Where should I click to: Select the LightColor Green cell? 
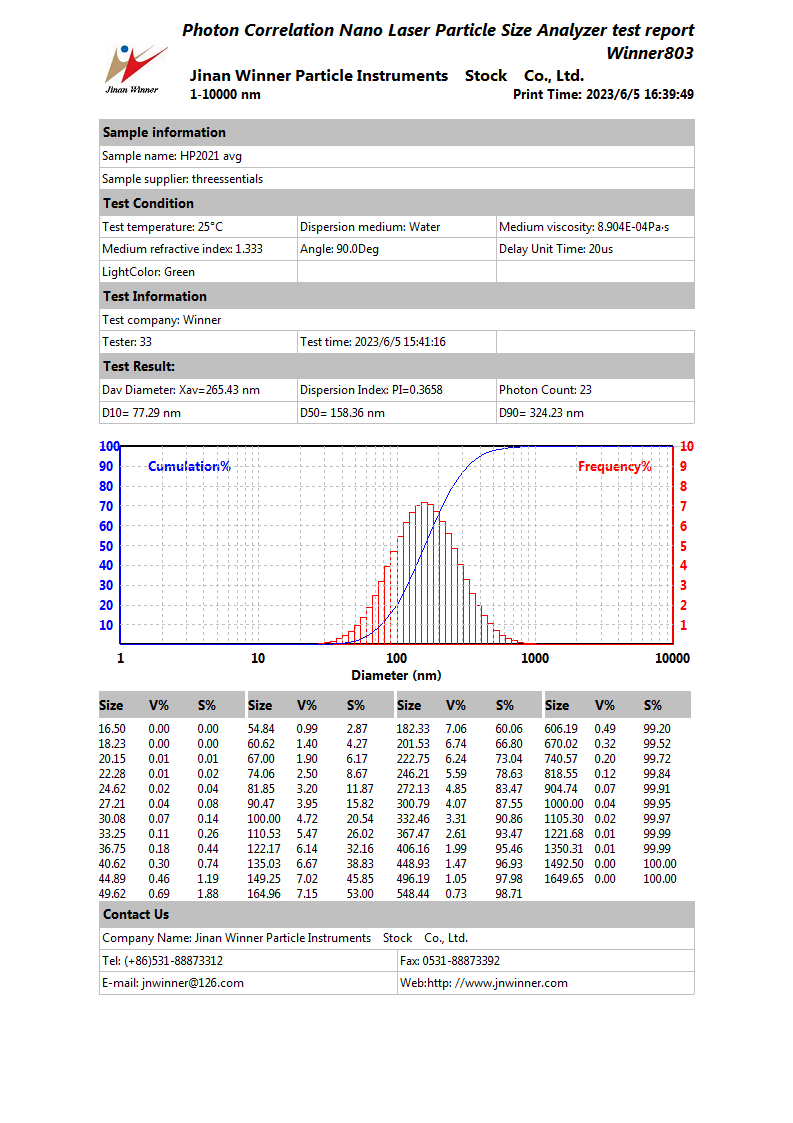point(149,272)
